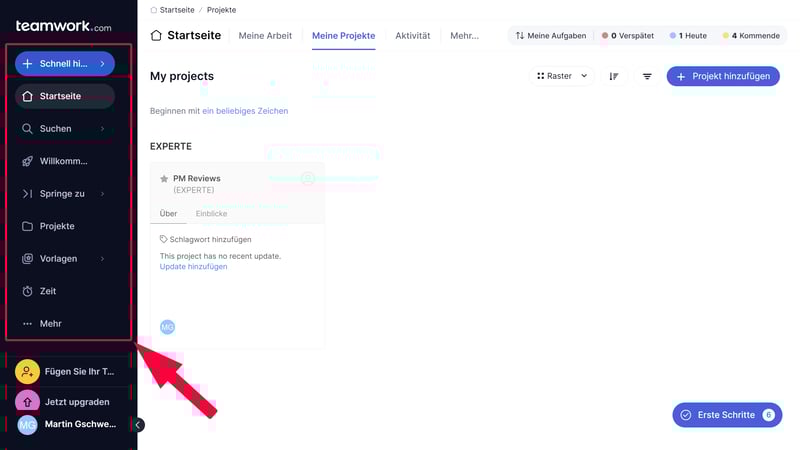Switch to the Meine Arbeit tab
The width and height of the screenshot is (800, 450).
pyautogui.click(x=265, y=36)
